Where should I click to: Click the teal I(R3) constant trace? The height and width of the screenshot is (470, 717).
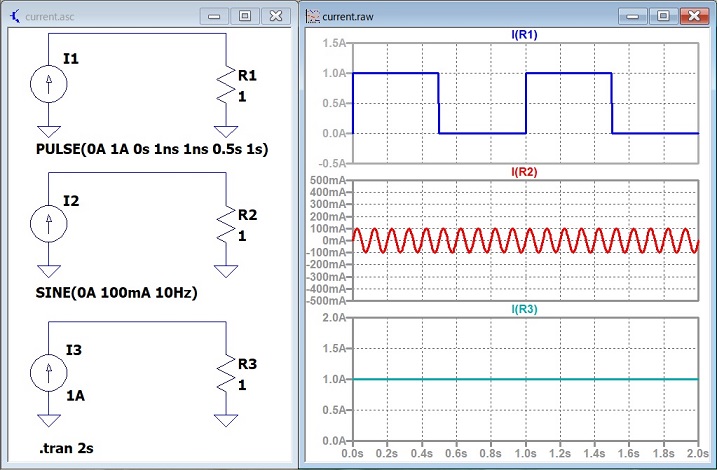click(x=525, y=379)
